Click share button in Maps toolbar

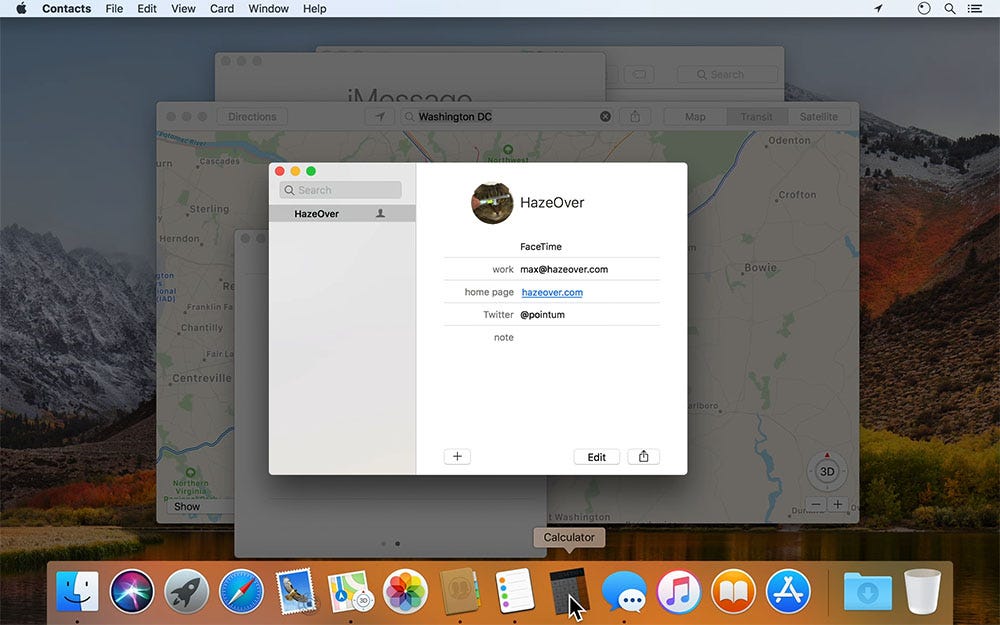pos(635,117)
